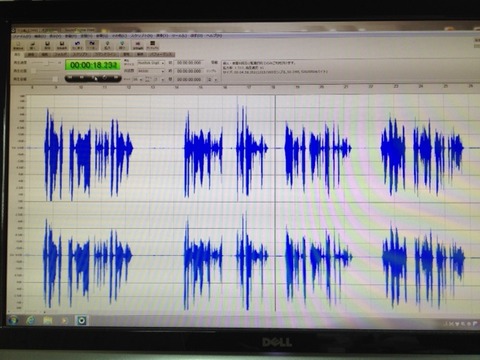Screen dimensions: 480x360
Task: Click the playhead line in the upper channel
Action: [275, 148]
